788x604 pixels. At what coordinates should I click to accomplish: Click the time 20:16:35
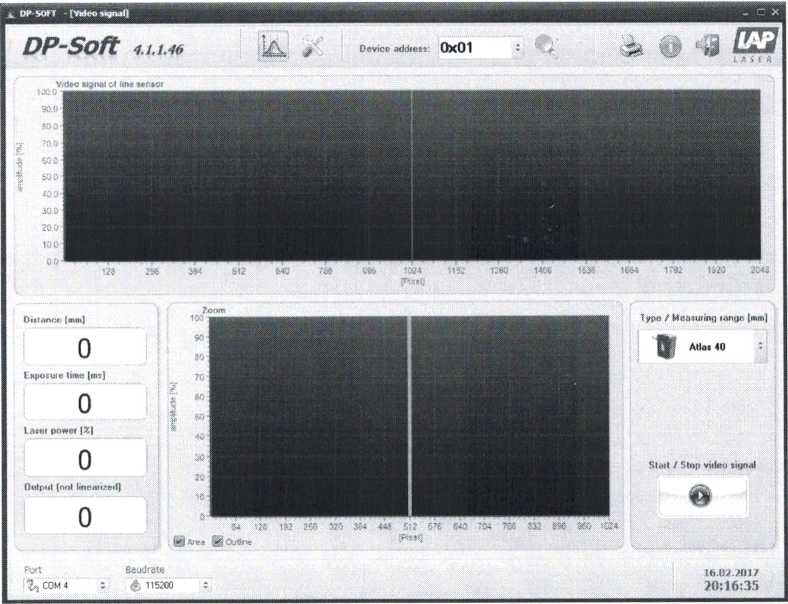pyautogui.click(x=731, y=586)
